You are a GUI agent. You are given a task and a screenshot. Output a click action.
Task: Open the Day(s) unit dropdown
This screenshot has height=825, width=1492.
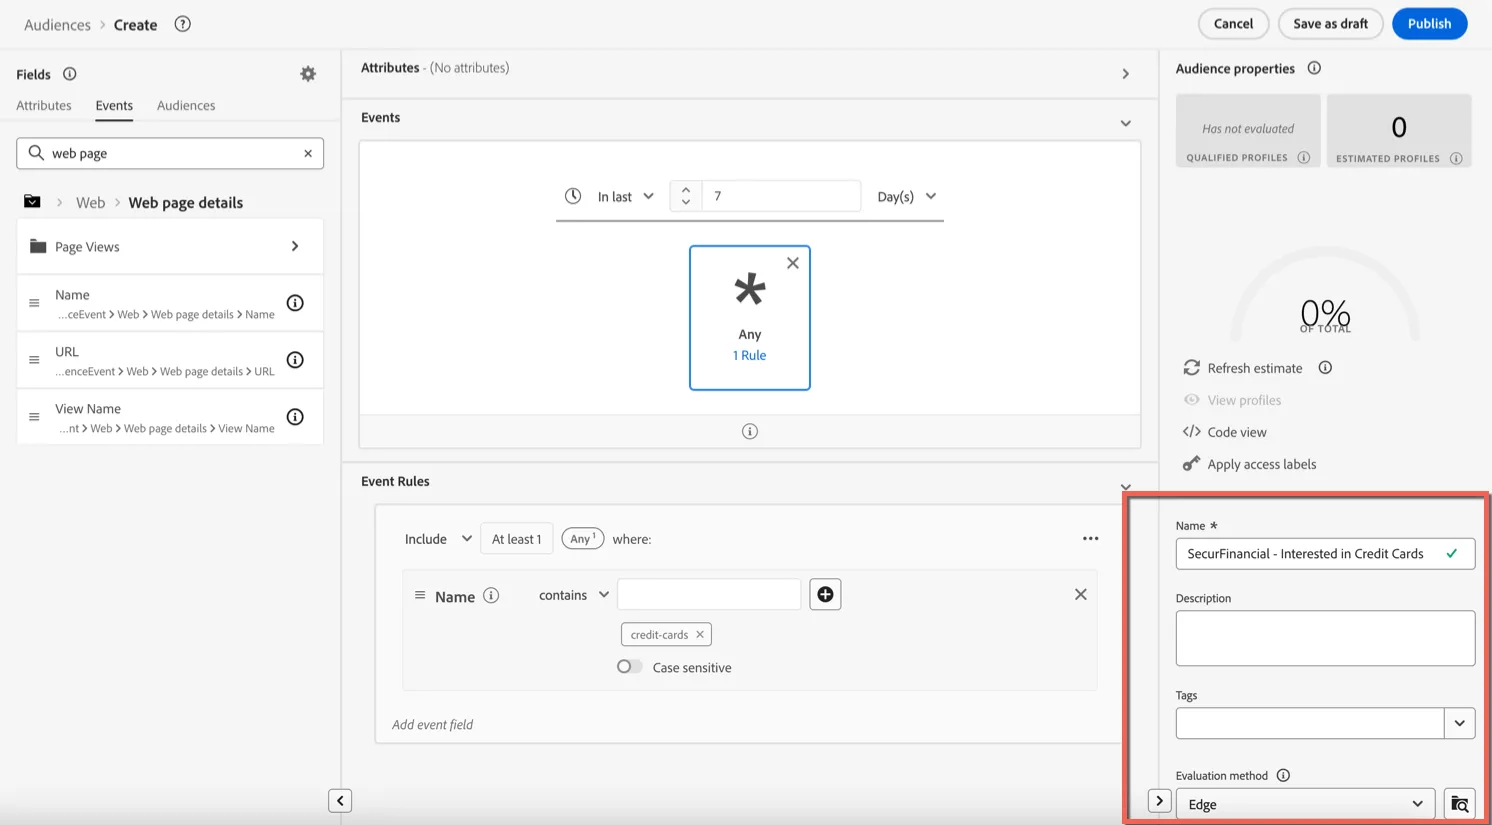click(906, 197)
